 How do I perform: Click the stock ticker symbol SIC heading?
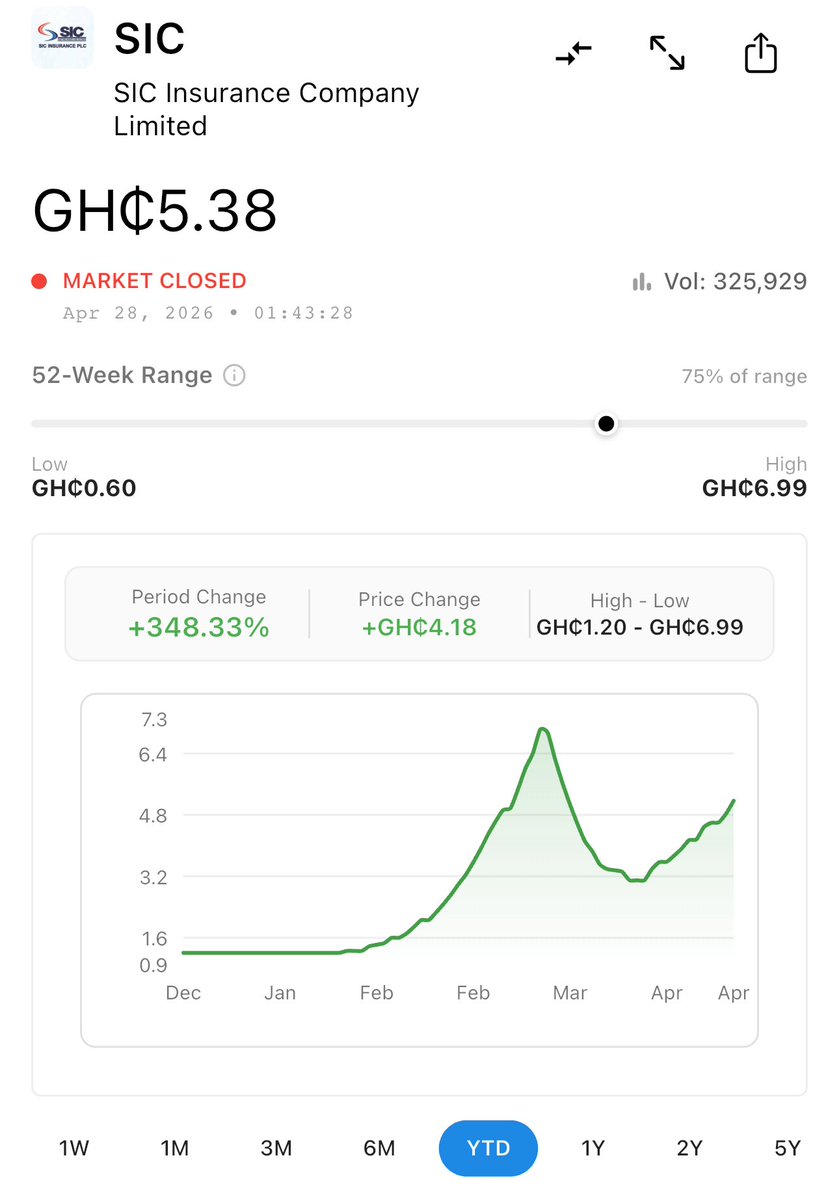[149, 38]
